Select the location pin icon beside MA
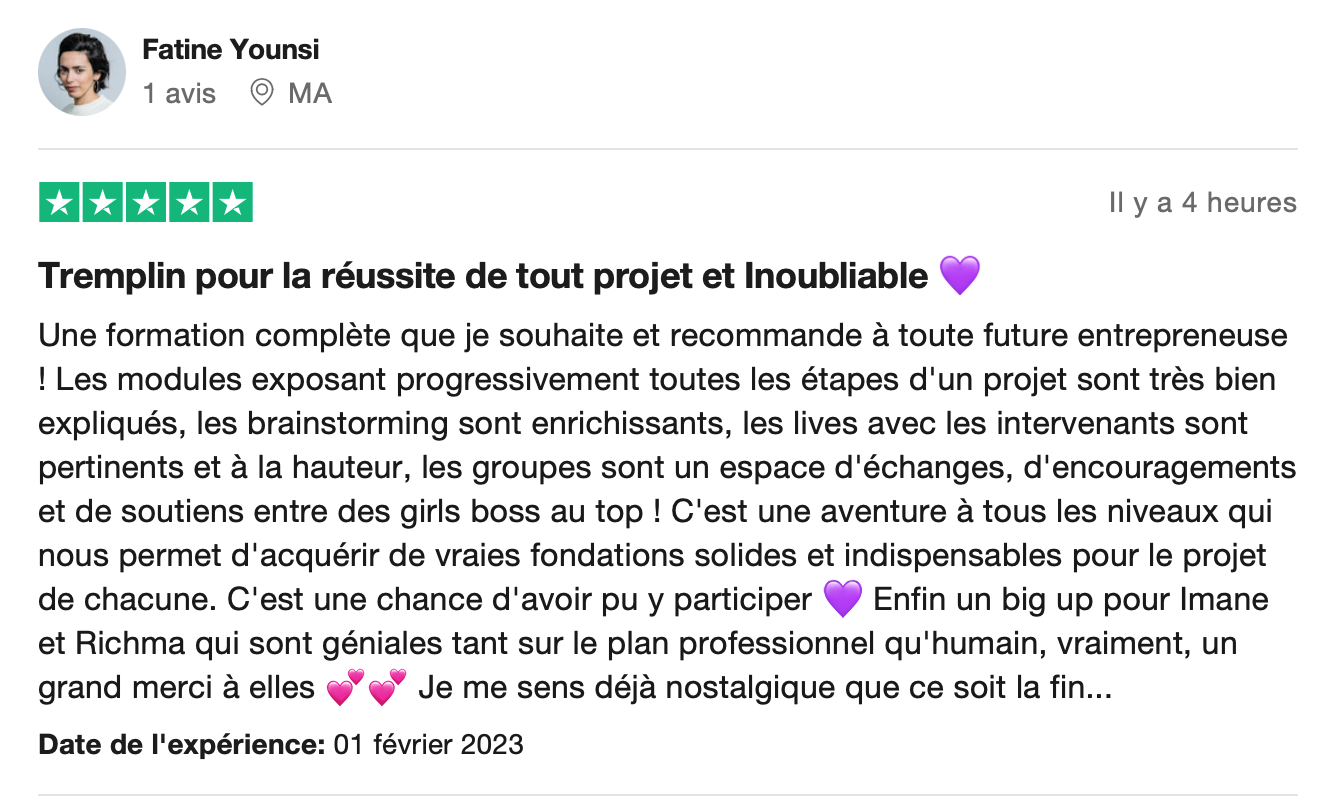 [x=262, y=93]
